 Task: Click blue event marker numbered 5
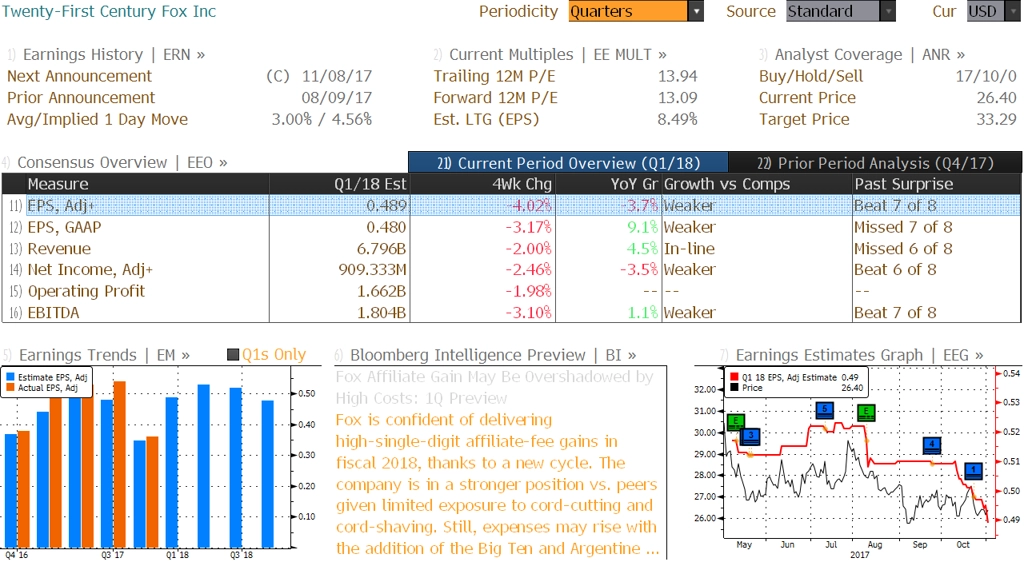tap(825, 411)
